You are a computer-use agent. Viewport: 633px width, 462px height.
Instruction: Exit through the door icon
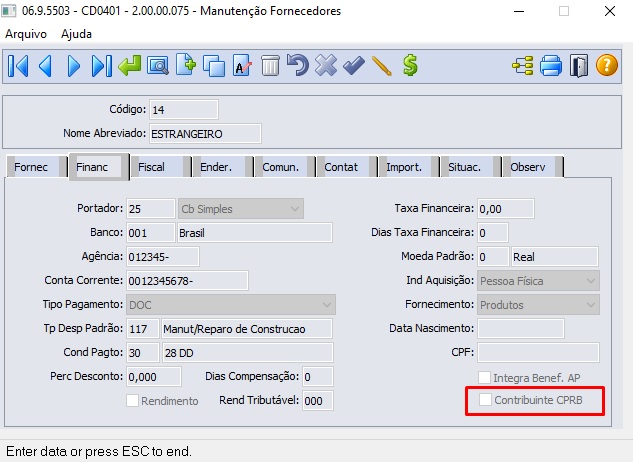click(x=579, y=66)
